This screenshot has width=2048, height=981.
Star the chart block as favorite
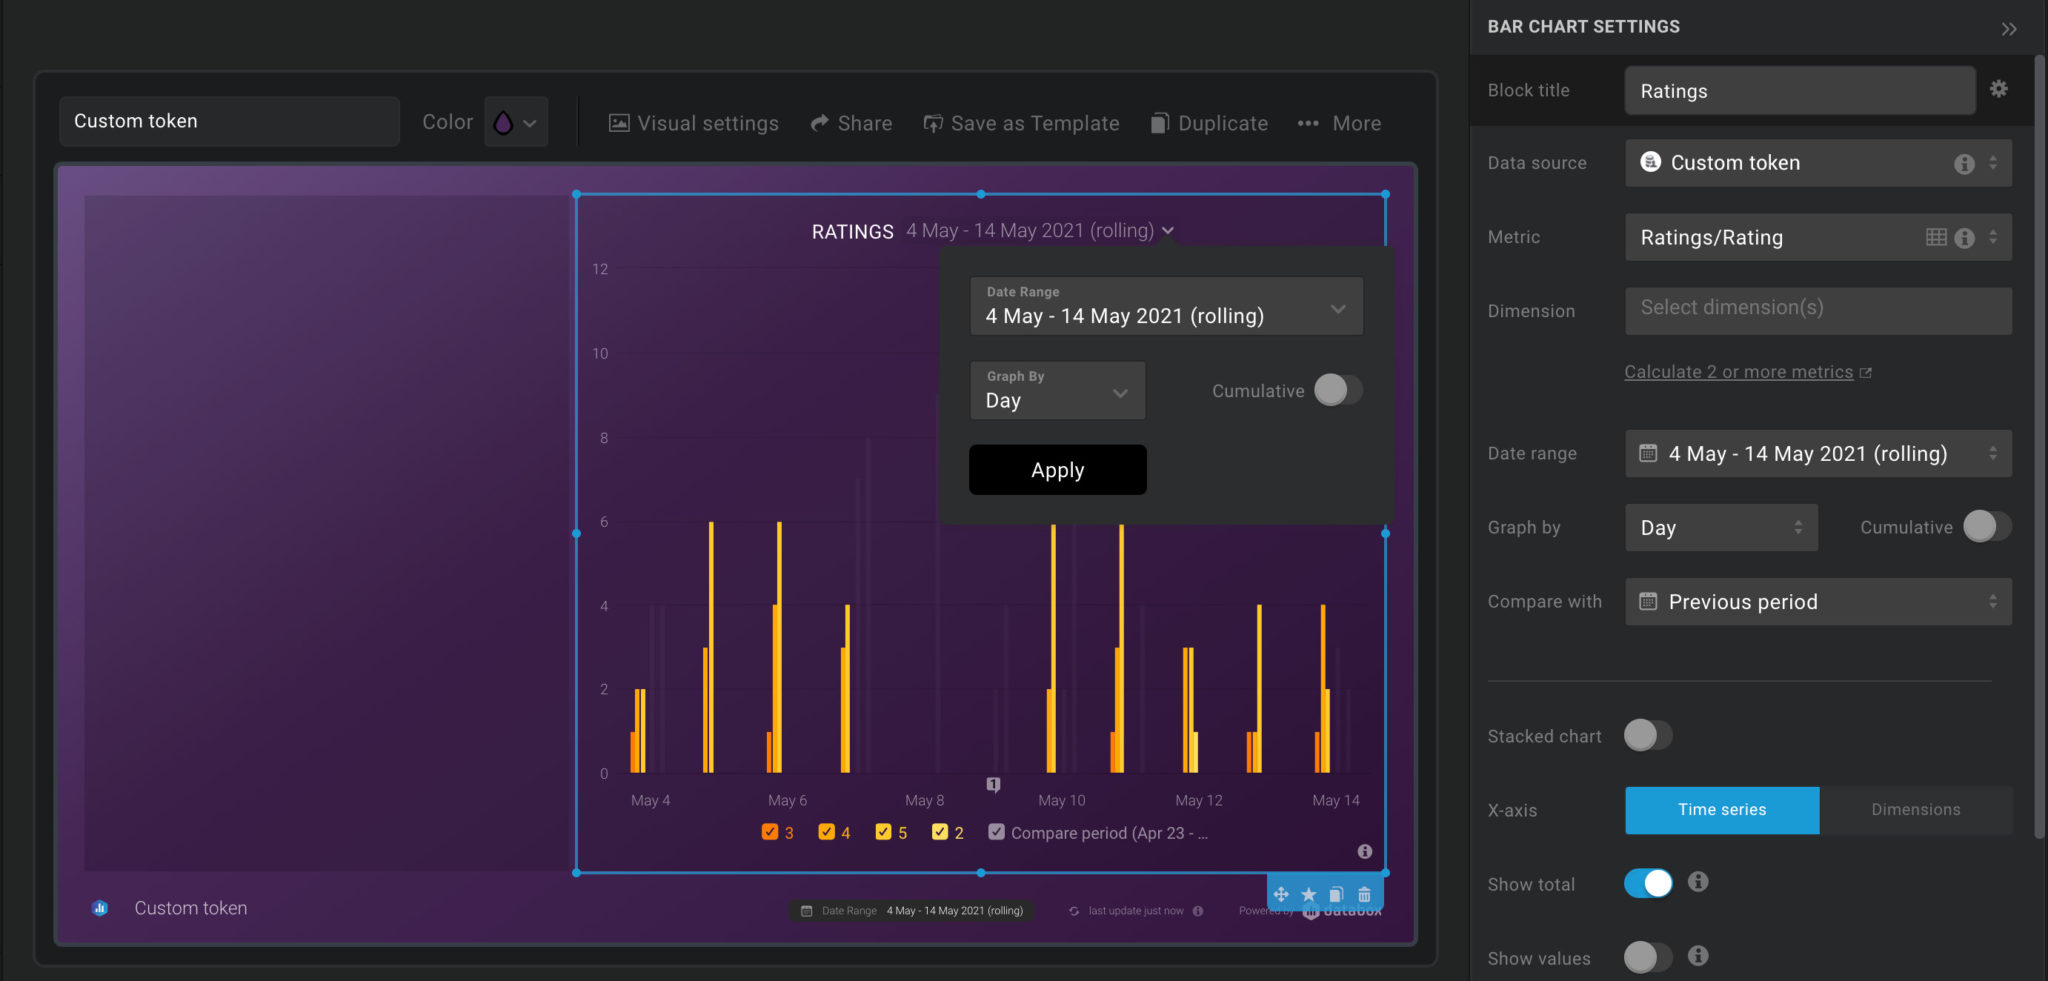point(1310,893)
